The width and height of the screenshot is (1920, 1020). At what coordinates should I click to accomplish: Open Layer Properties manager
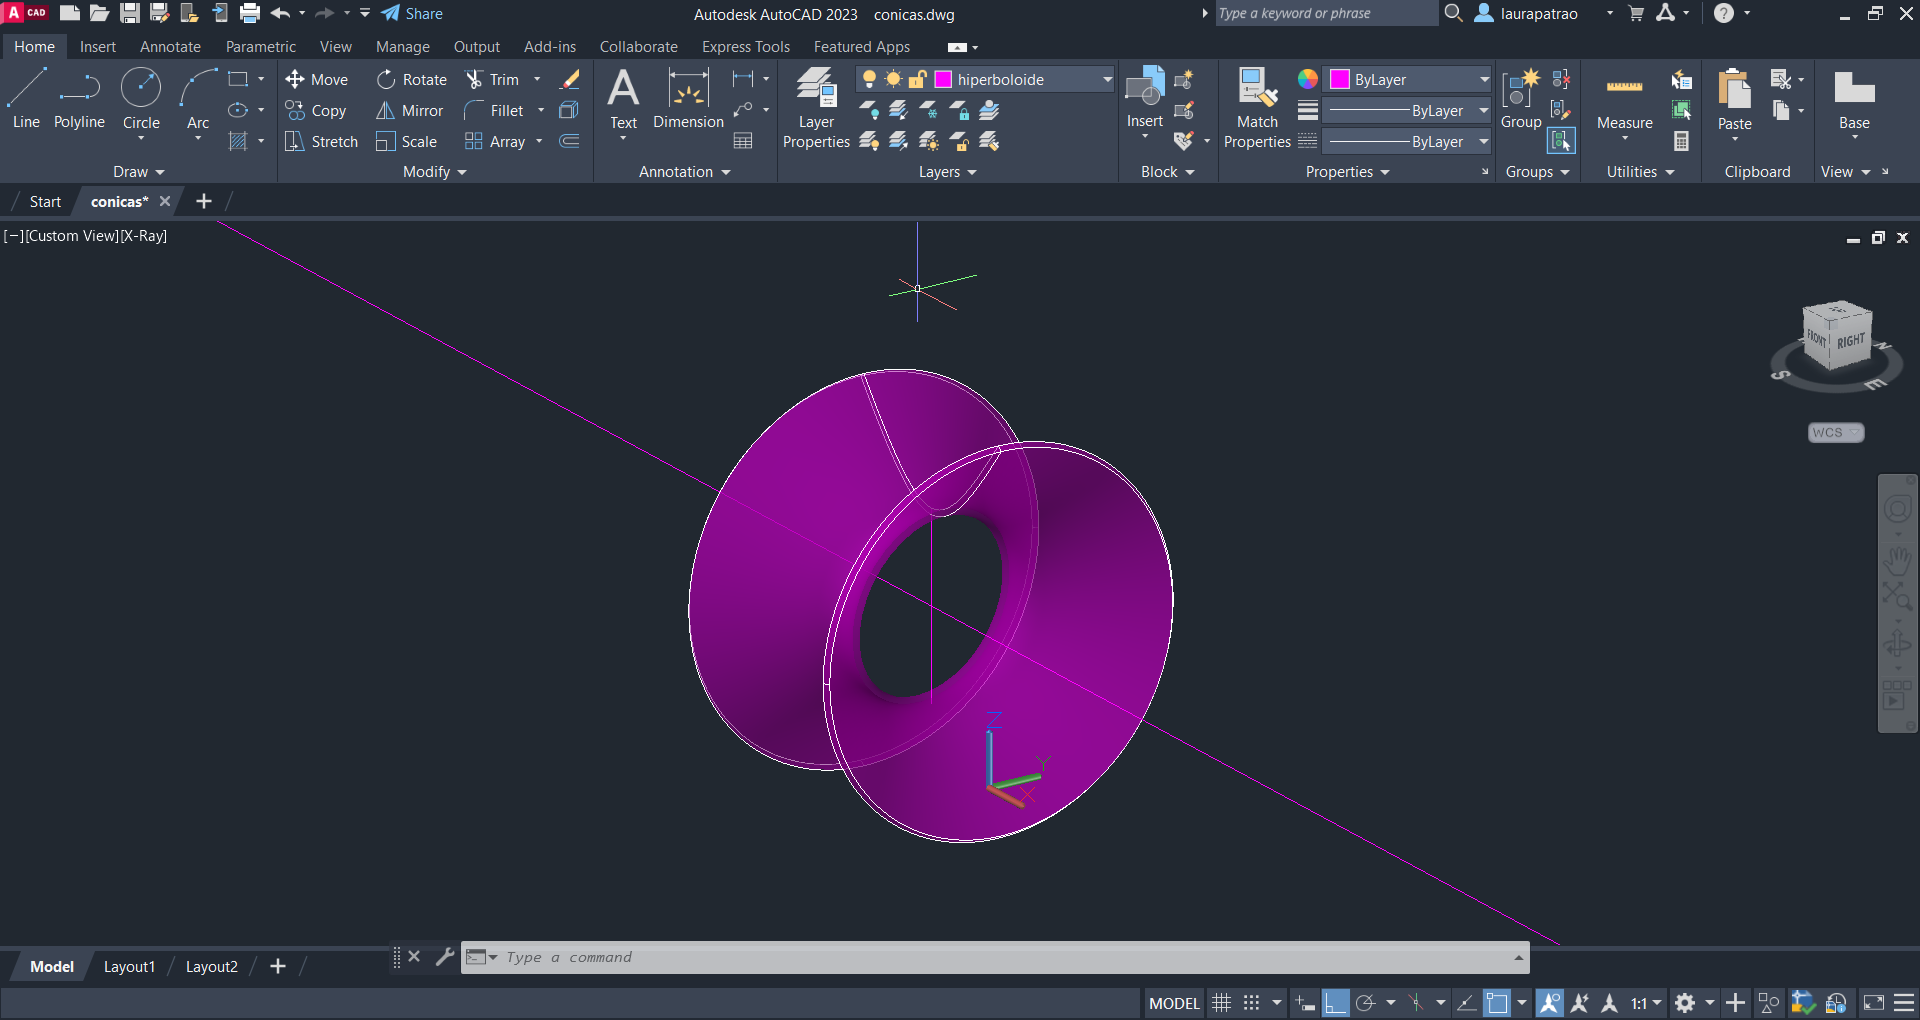[816, 108]
